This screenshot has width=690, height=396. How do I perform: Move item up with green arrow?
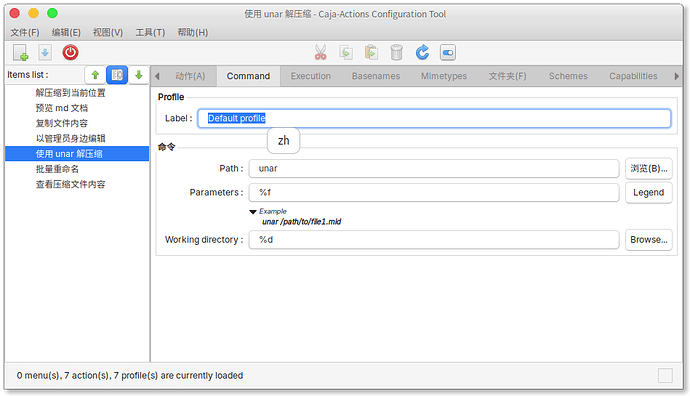[x=95, y=75]
